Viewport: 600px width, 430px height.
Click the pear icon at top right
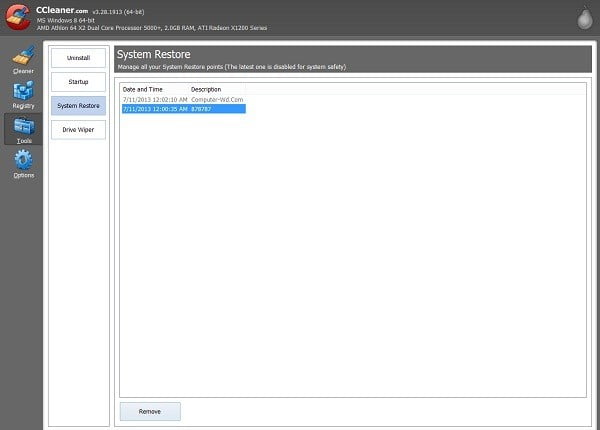point(585,18)
